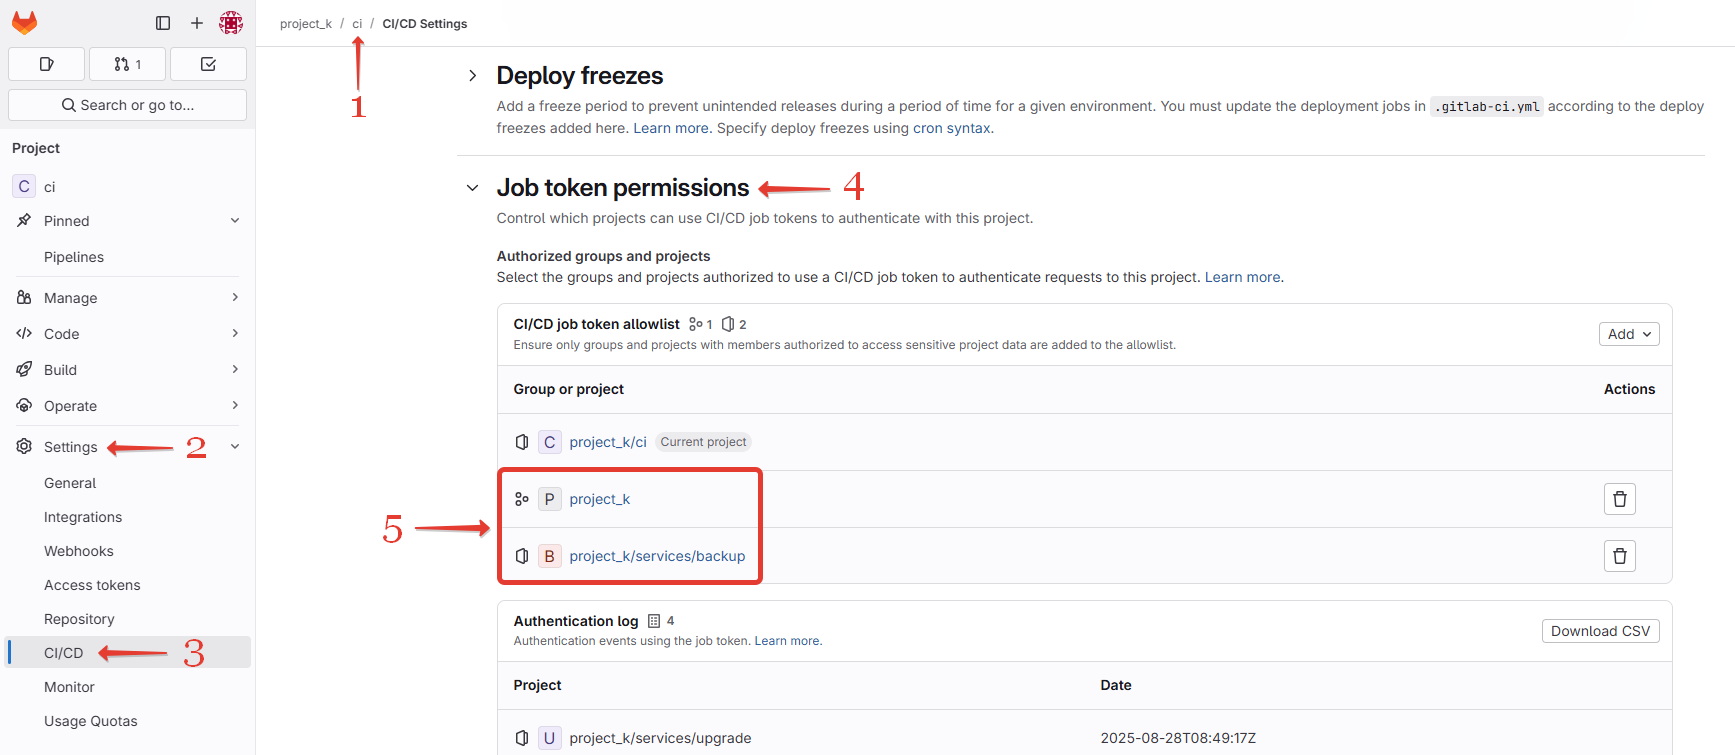Click the GitLab fox logo
The width and height of the screenshot is (1735, 755).
tap(25, 23)
